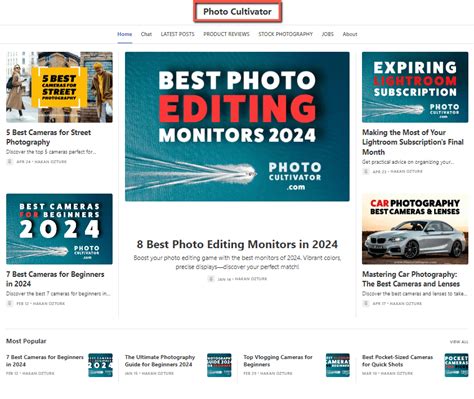
Task: Open the 8 Best Photo Editing Monitors in 2024 headline
Action: [237, 244]
